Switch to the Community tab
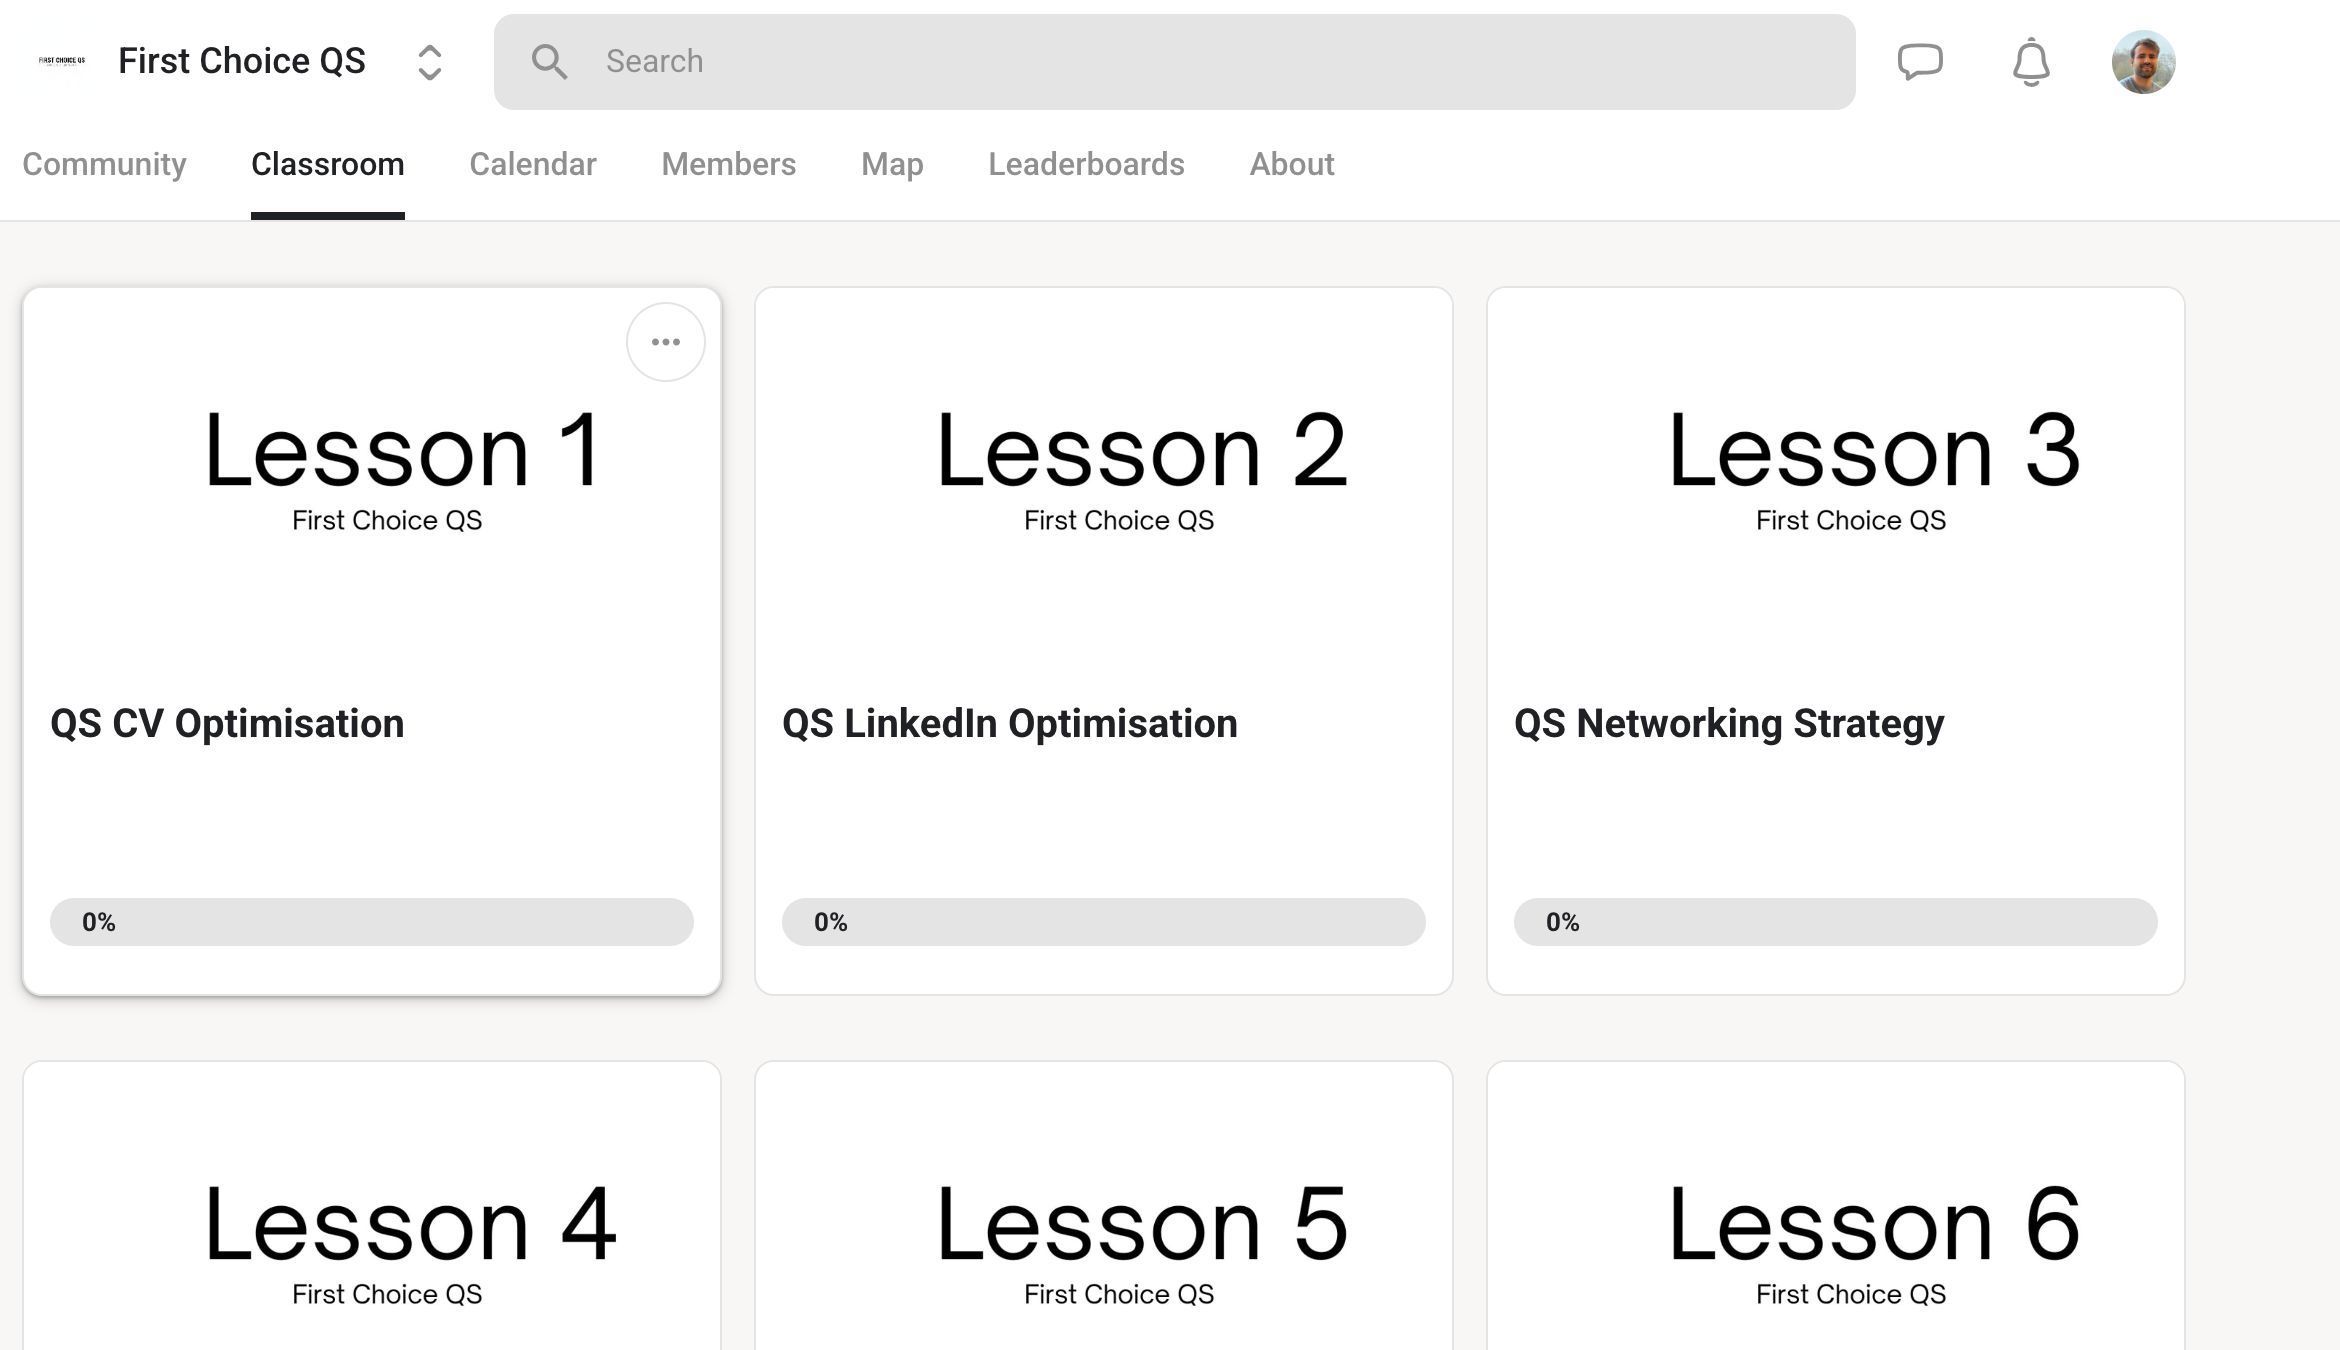This screenshot has width=2340, height=1350. pyautogui.click(x=104, y=164)
